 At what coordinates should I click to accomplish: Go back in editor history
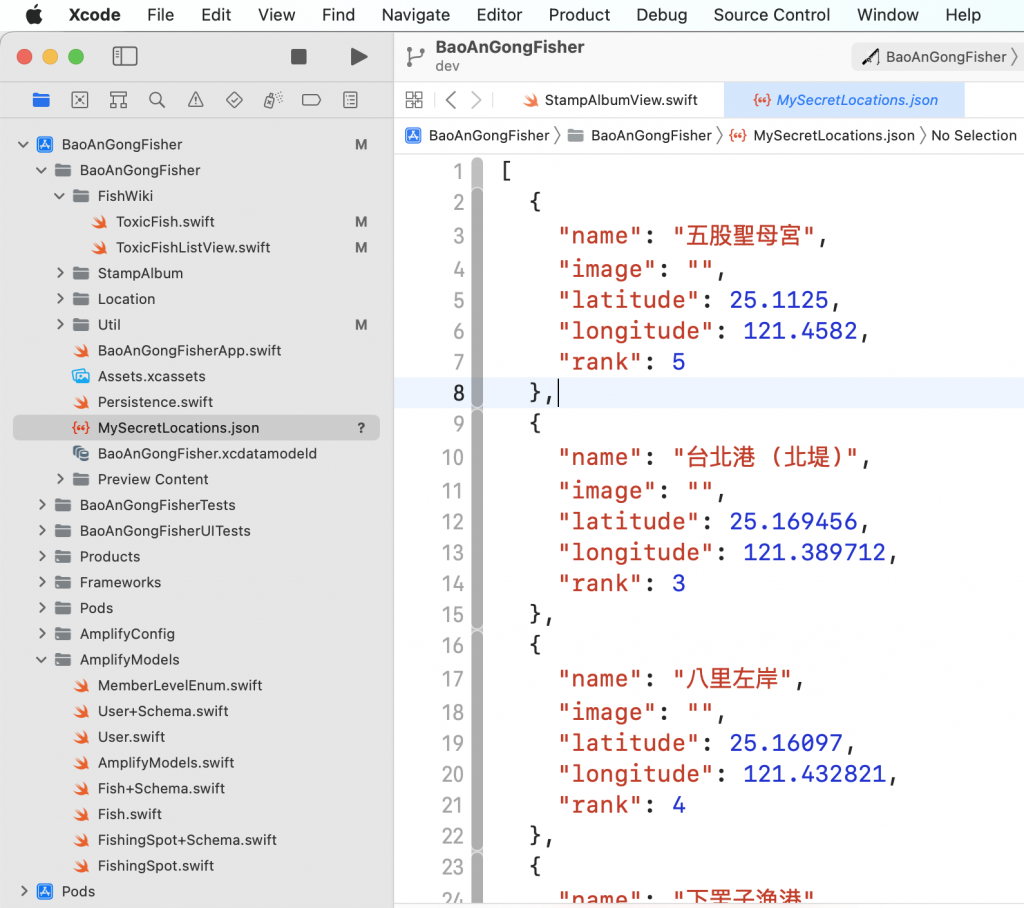pyautogui.click(x=451, y=100)
